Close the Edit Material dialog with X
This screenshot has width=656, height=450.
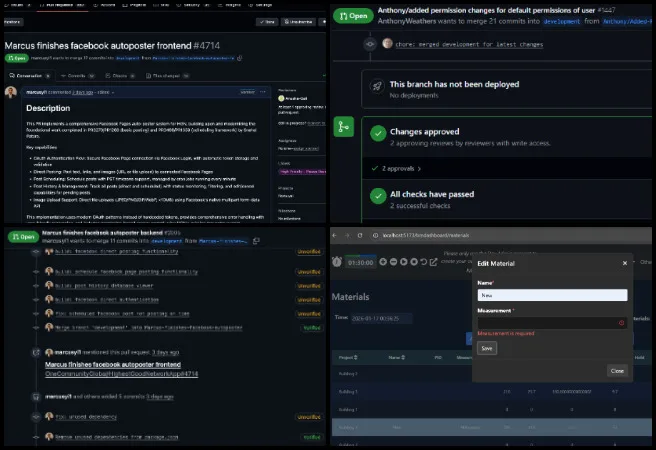click(625, 263)
